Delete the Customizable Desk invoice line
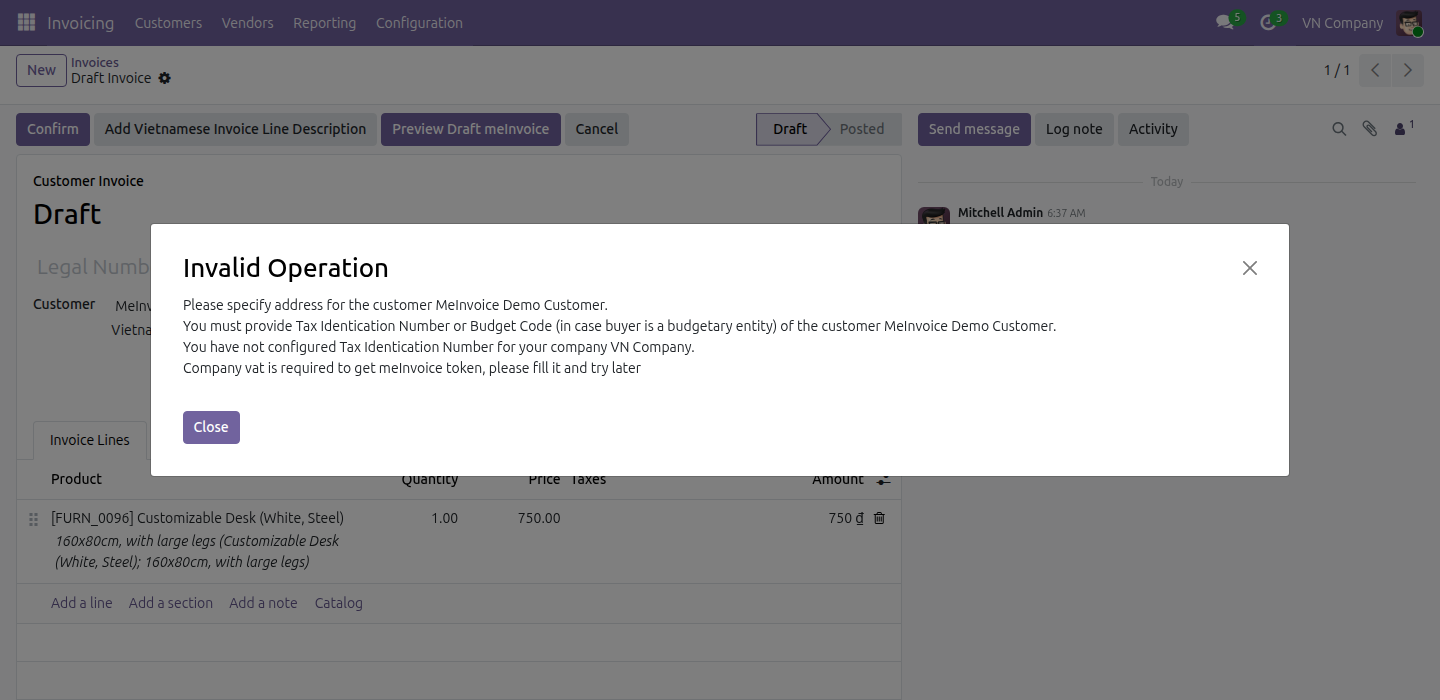The image size is (1440, 700). coord(879,518)
